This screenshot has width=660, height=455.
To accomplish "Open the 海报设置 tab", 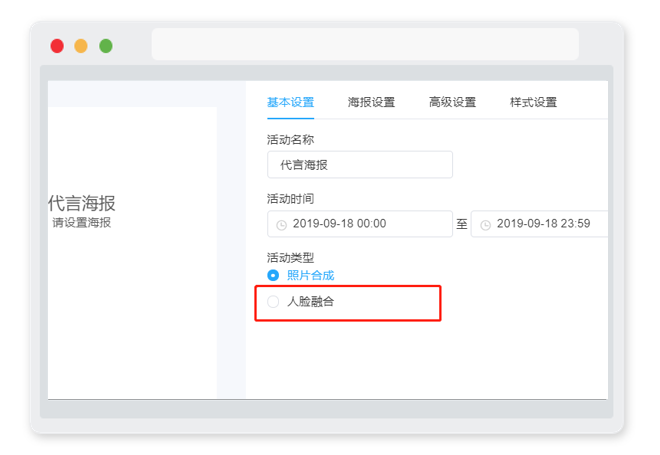I will [x=371, y=102].
